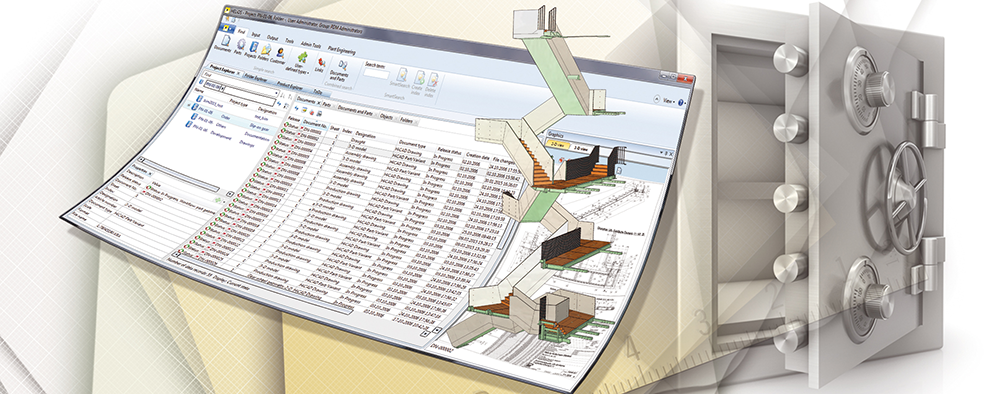Click the Release column header

click(294, 119)
